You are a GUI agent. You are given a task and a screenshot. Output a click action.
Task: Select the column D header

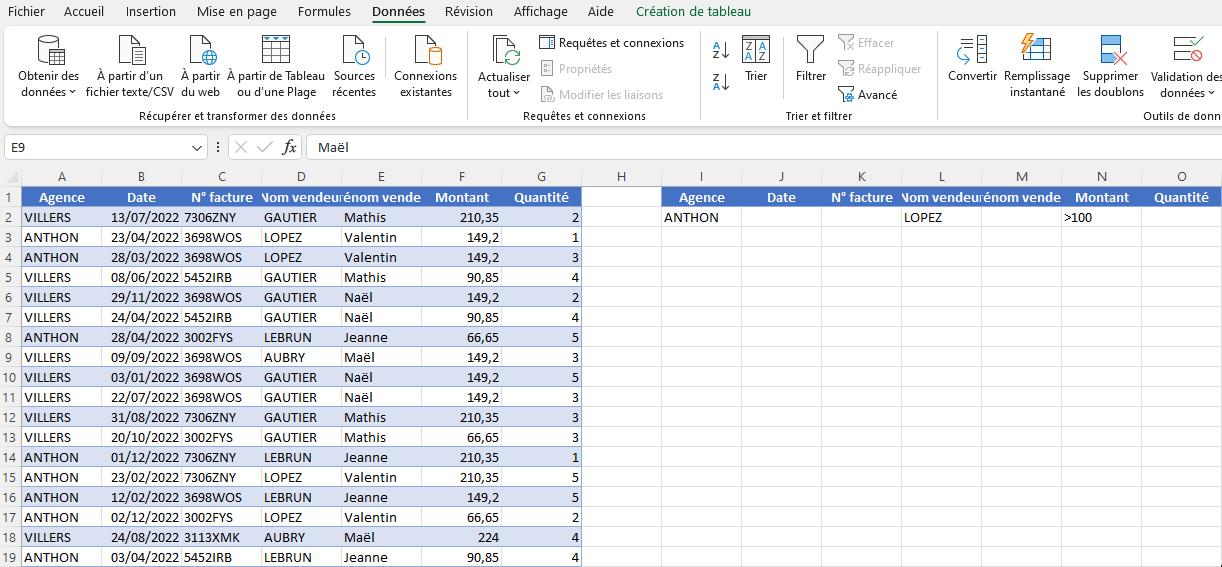[301, 177]
